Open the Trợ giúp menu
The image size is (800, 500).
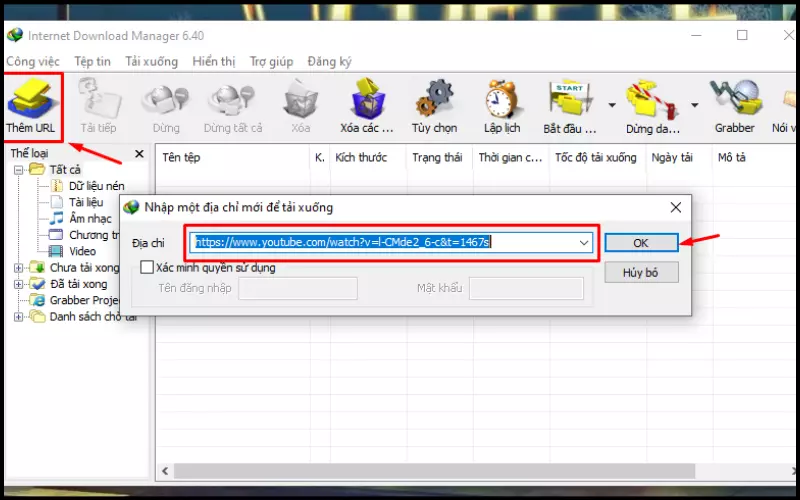[x=271, y=62]
